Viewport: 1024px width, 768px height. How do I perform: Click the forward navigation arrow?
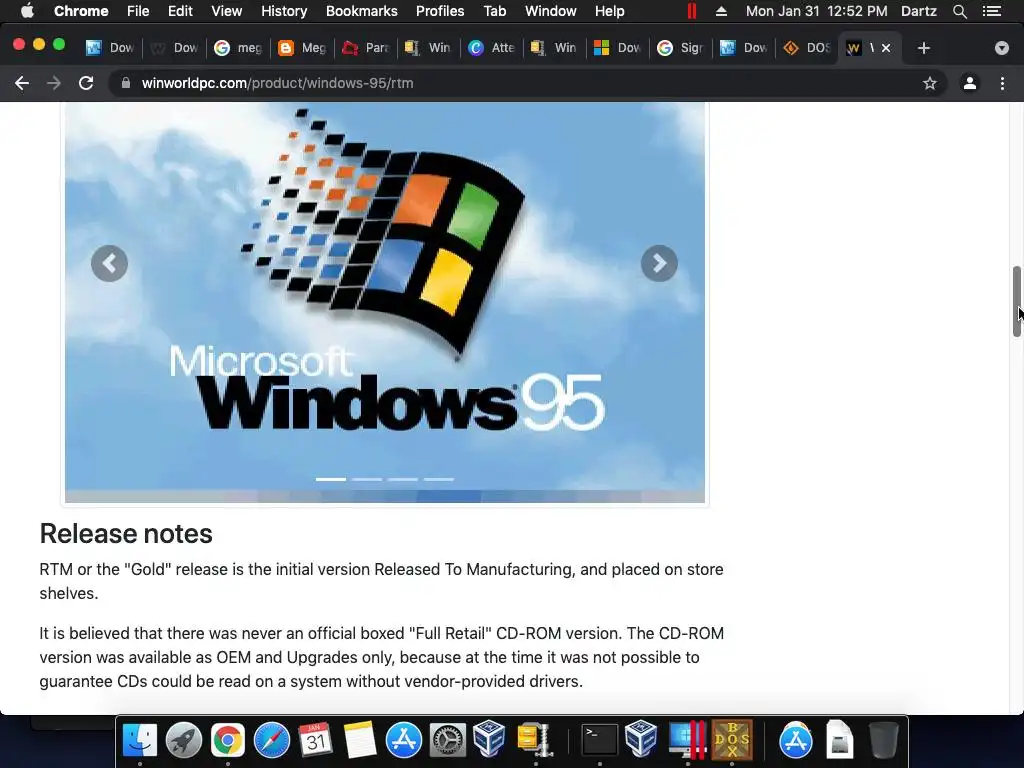(x=54, y=83)
